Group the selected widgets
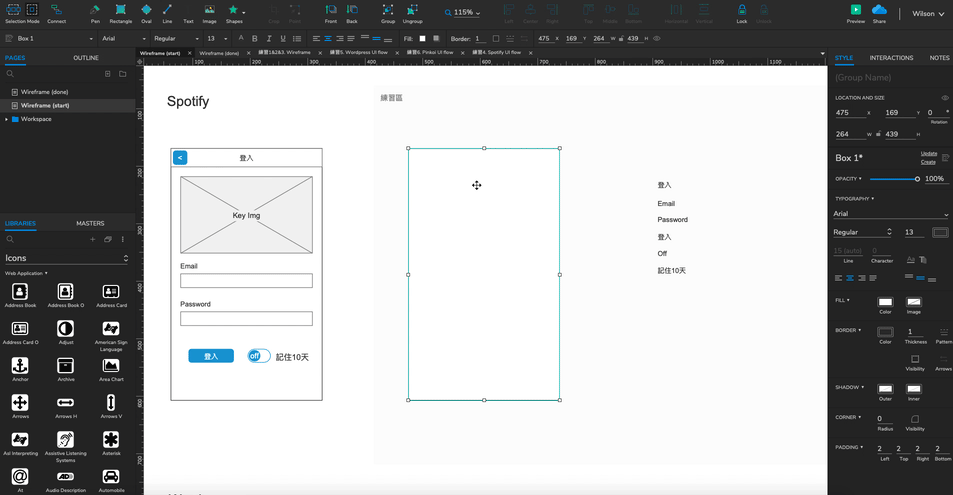Viewport: 953px width, 495px height. click(388, 13)
